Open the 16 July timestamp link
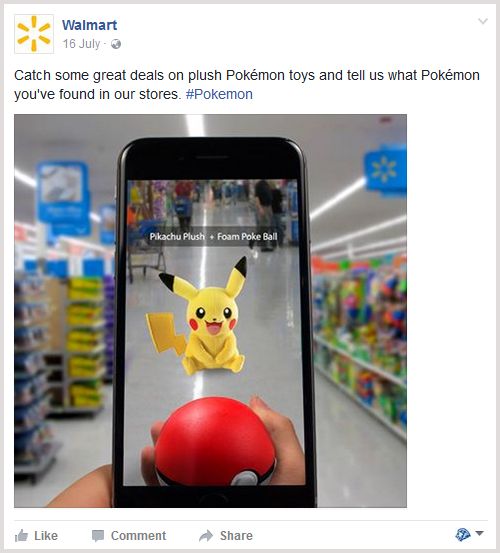500x553 pixels. [81, 44]
